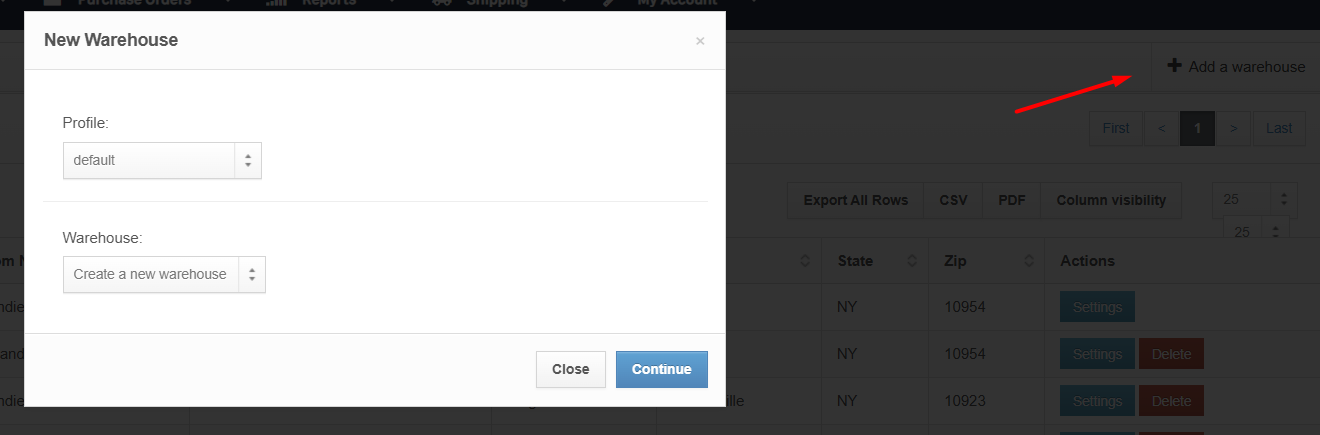Click Export All Rows
The width and height of the screenshot is (1320, 435).
pos(856,200)
